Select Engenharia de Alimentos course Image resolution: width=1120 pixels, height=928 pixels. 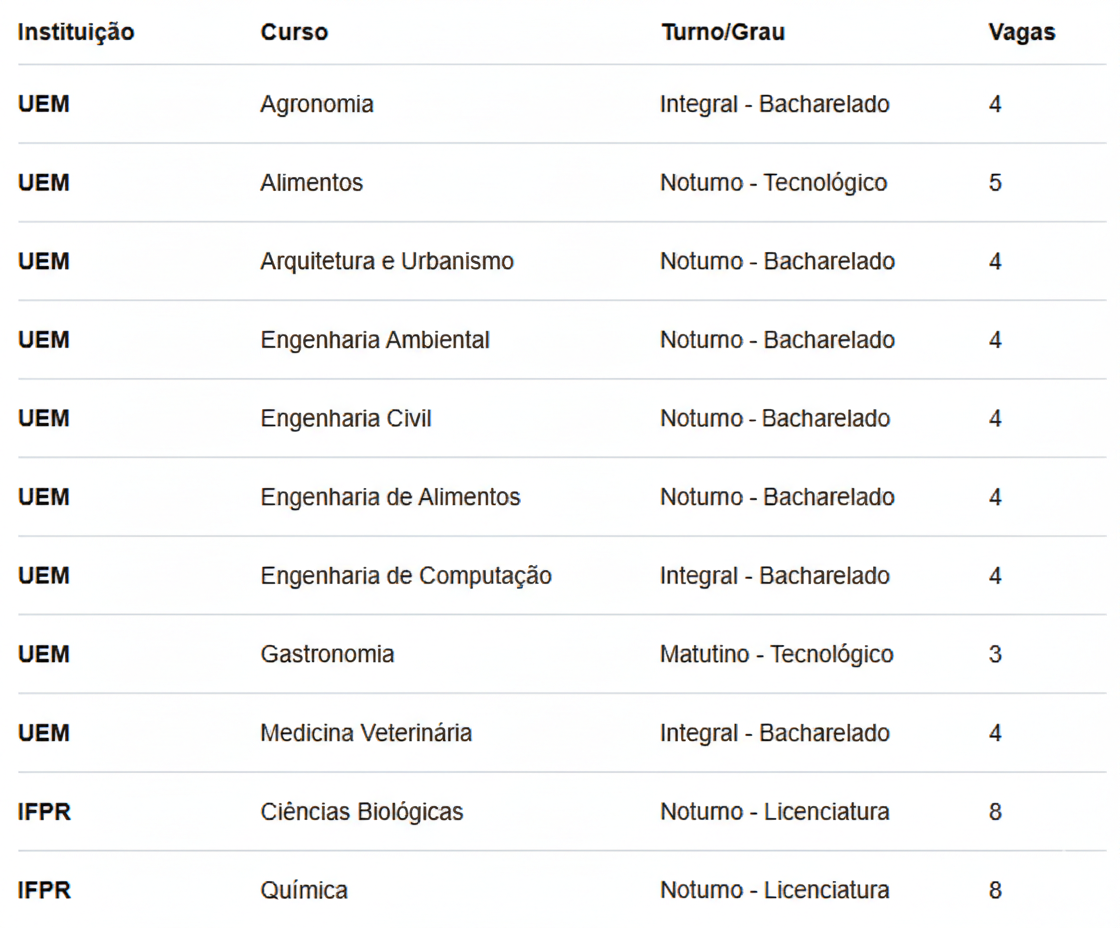point(390,497)
